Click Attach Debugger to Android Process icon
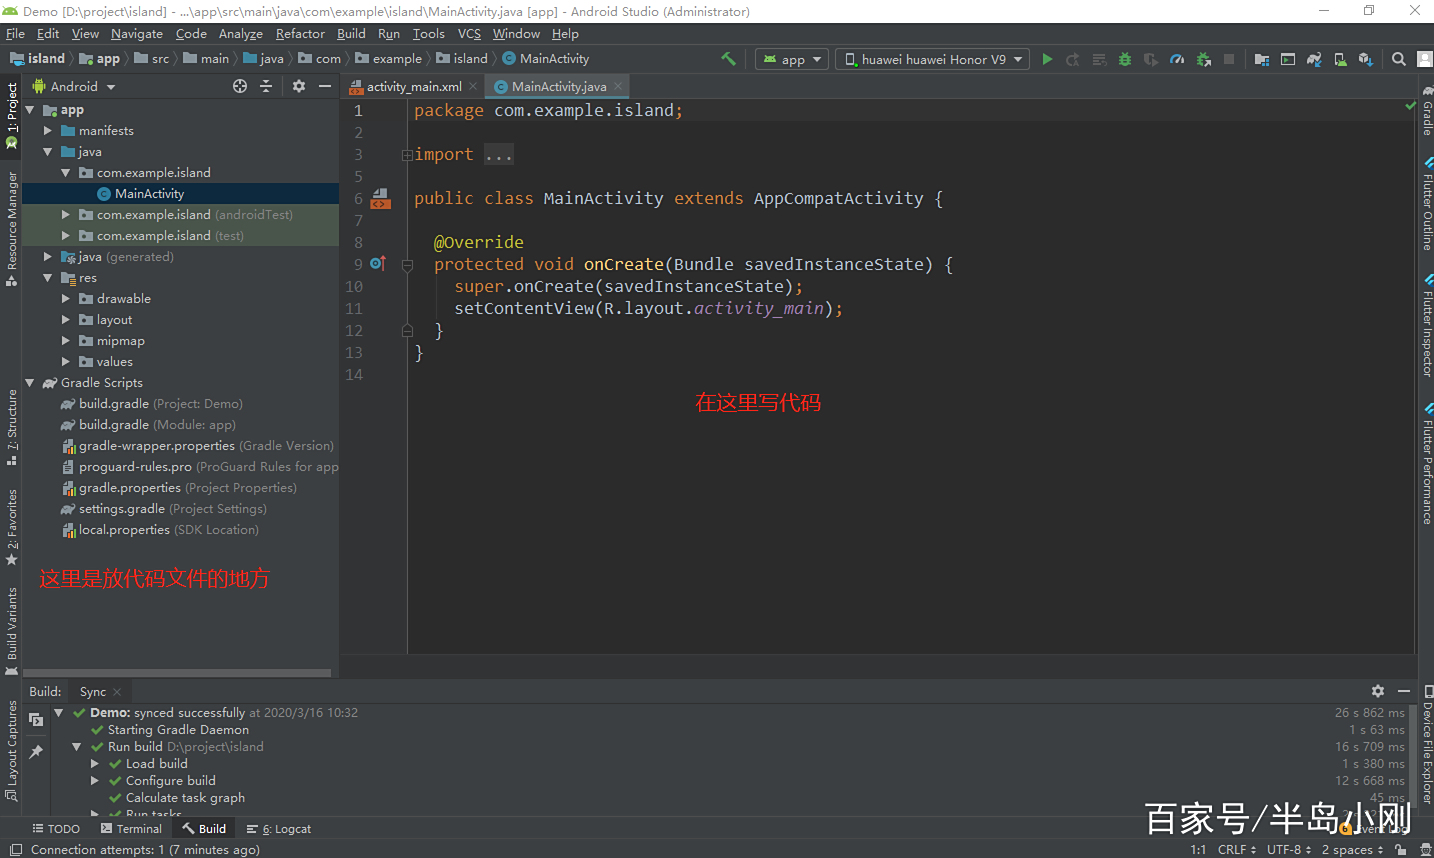This screenshot has width=1434, height=858. pyautogui.click(x=1203, y=59)
